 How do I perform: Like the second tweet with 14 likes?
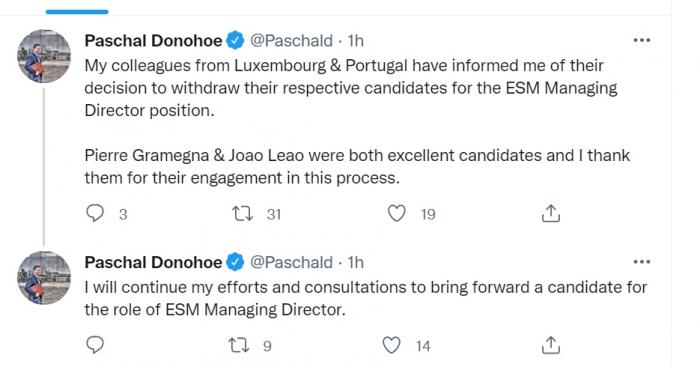coord(392,345)
